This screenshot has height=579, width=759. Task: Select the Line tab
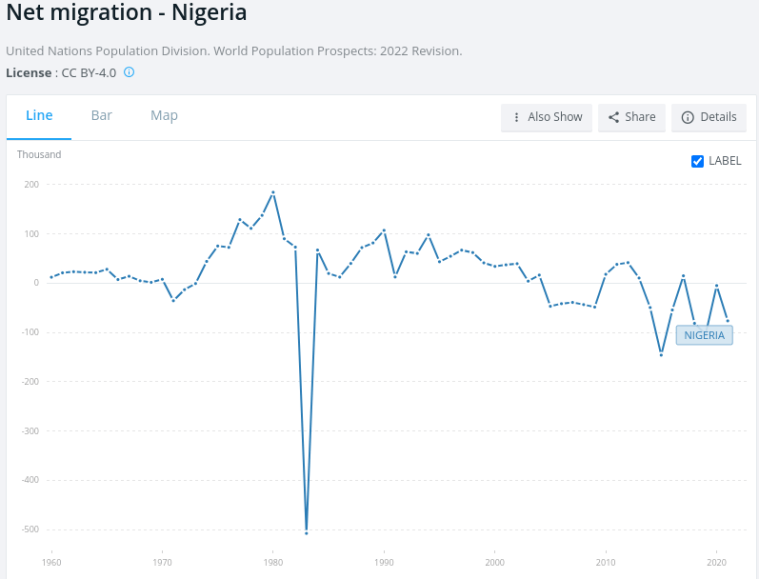pos(39,115)
